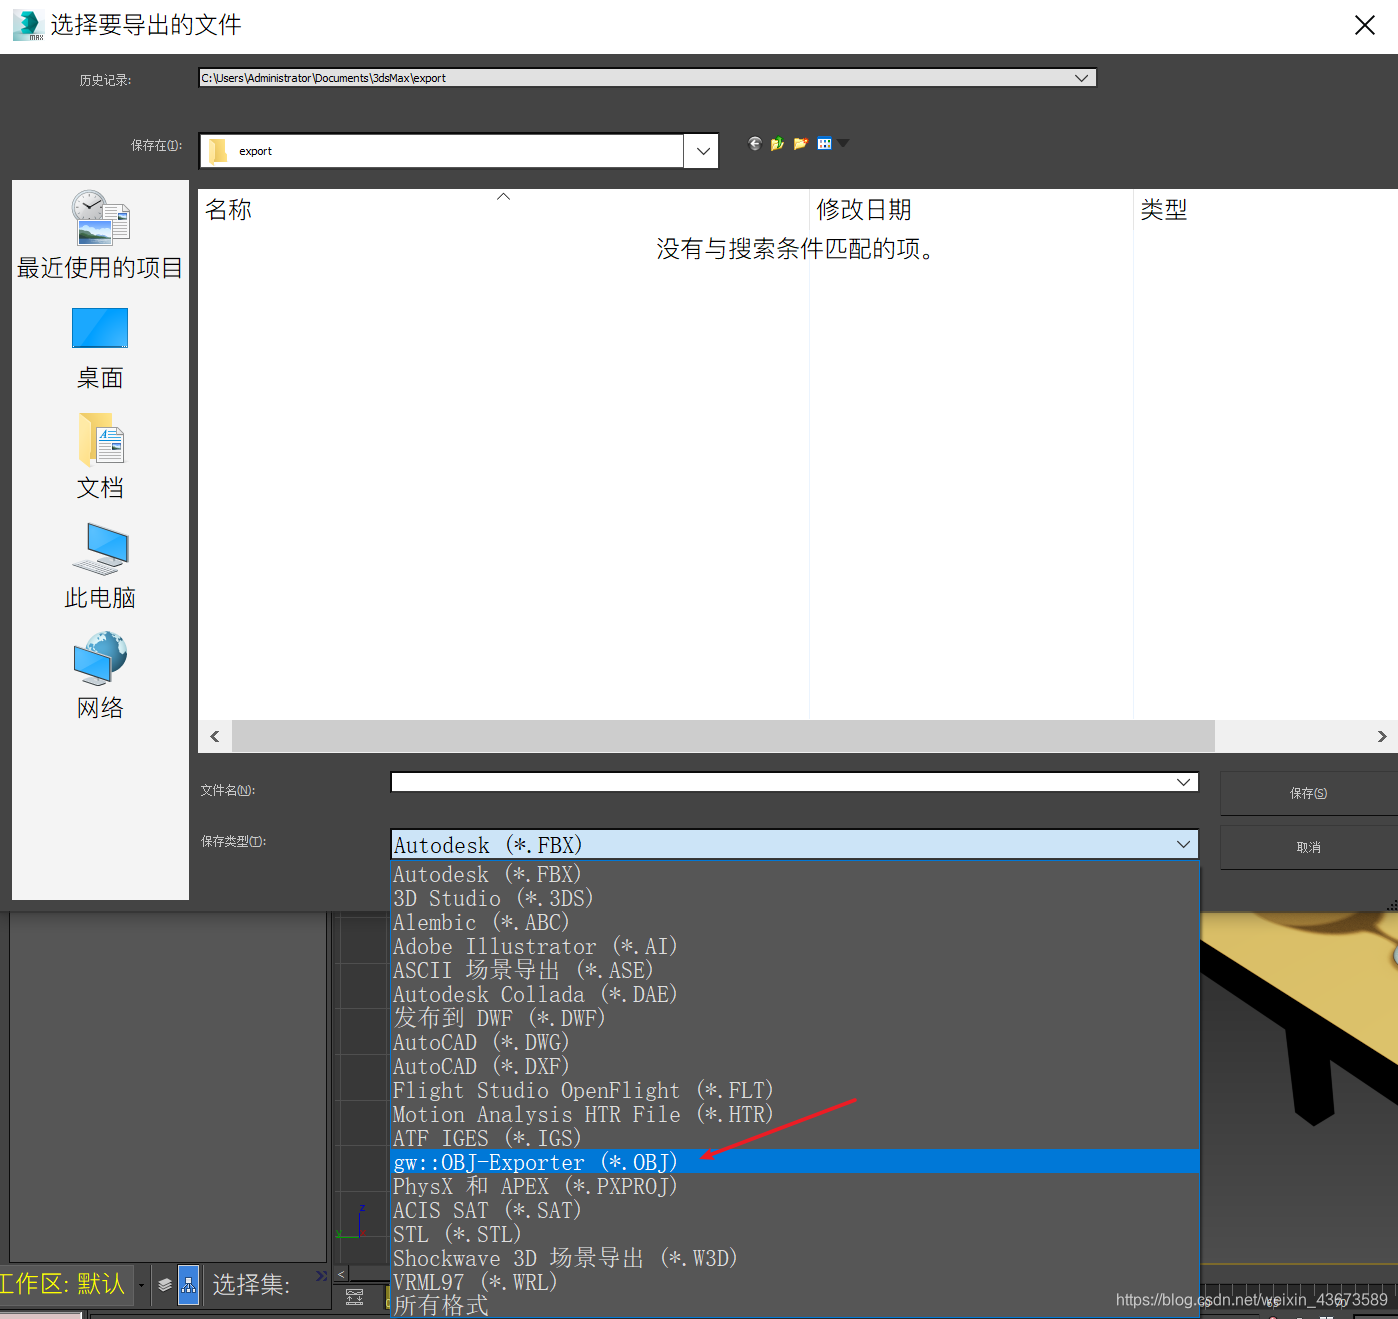Open Recent Items (最近使用的项目) location
Screen dimensions: 1398x1319
pyautogui.click(x=100, y=236)
